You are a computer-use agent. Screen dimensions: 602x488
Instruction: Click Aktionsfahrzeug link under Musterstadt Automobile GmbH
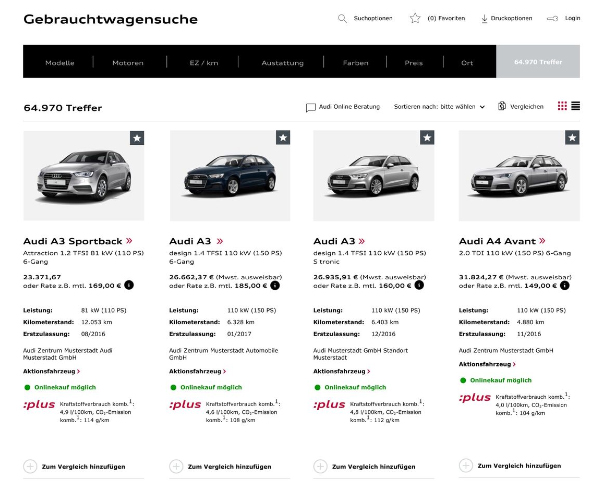tap(197, 371)
